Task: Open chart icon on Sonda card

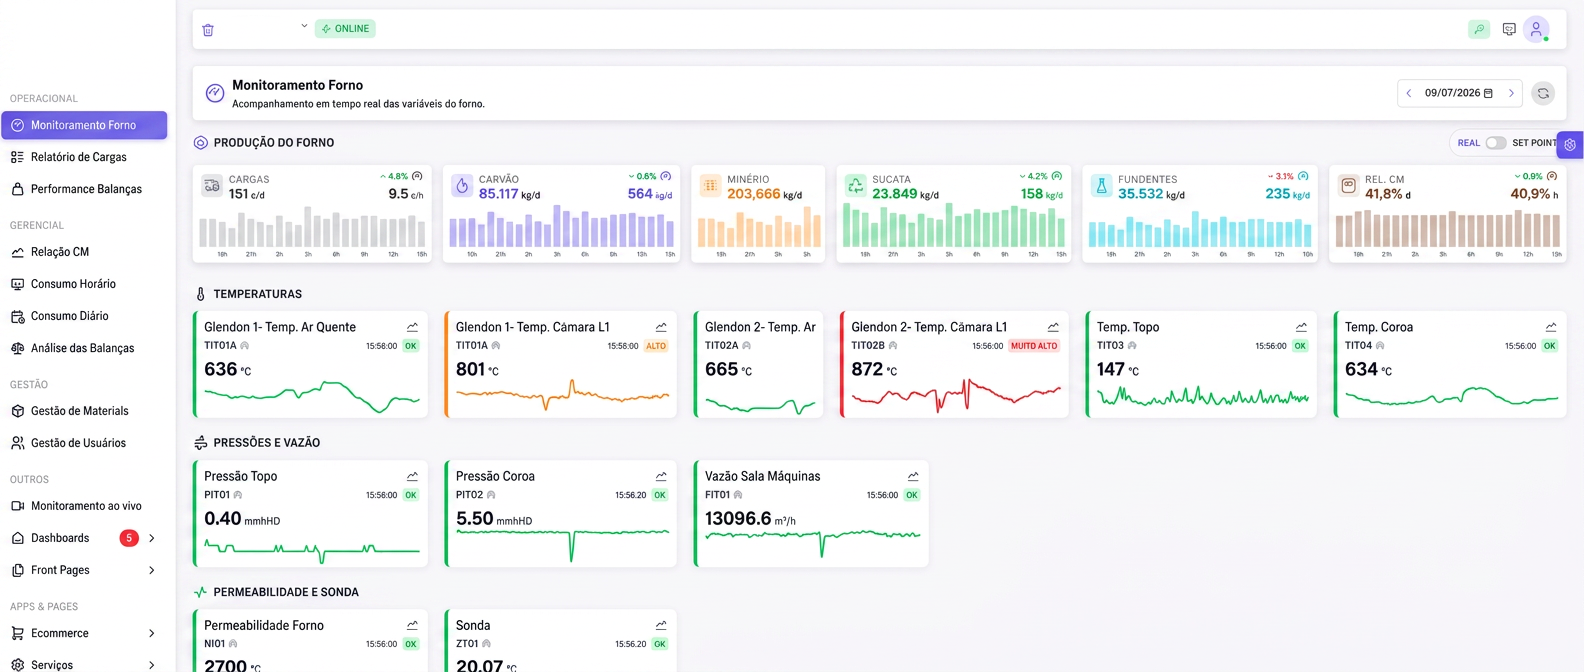Action: click(x=661, y=625)
